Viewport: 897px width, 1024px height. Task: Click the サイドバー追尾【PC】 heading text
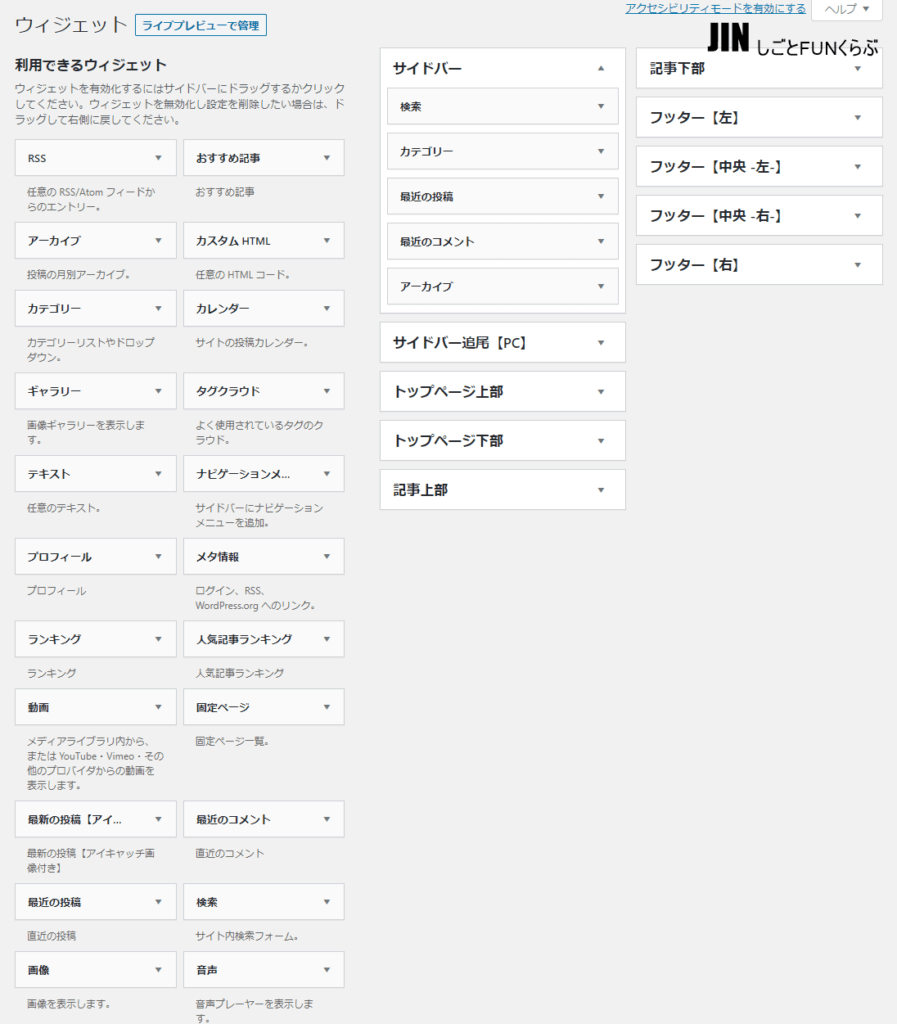460,343
